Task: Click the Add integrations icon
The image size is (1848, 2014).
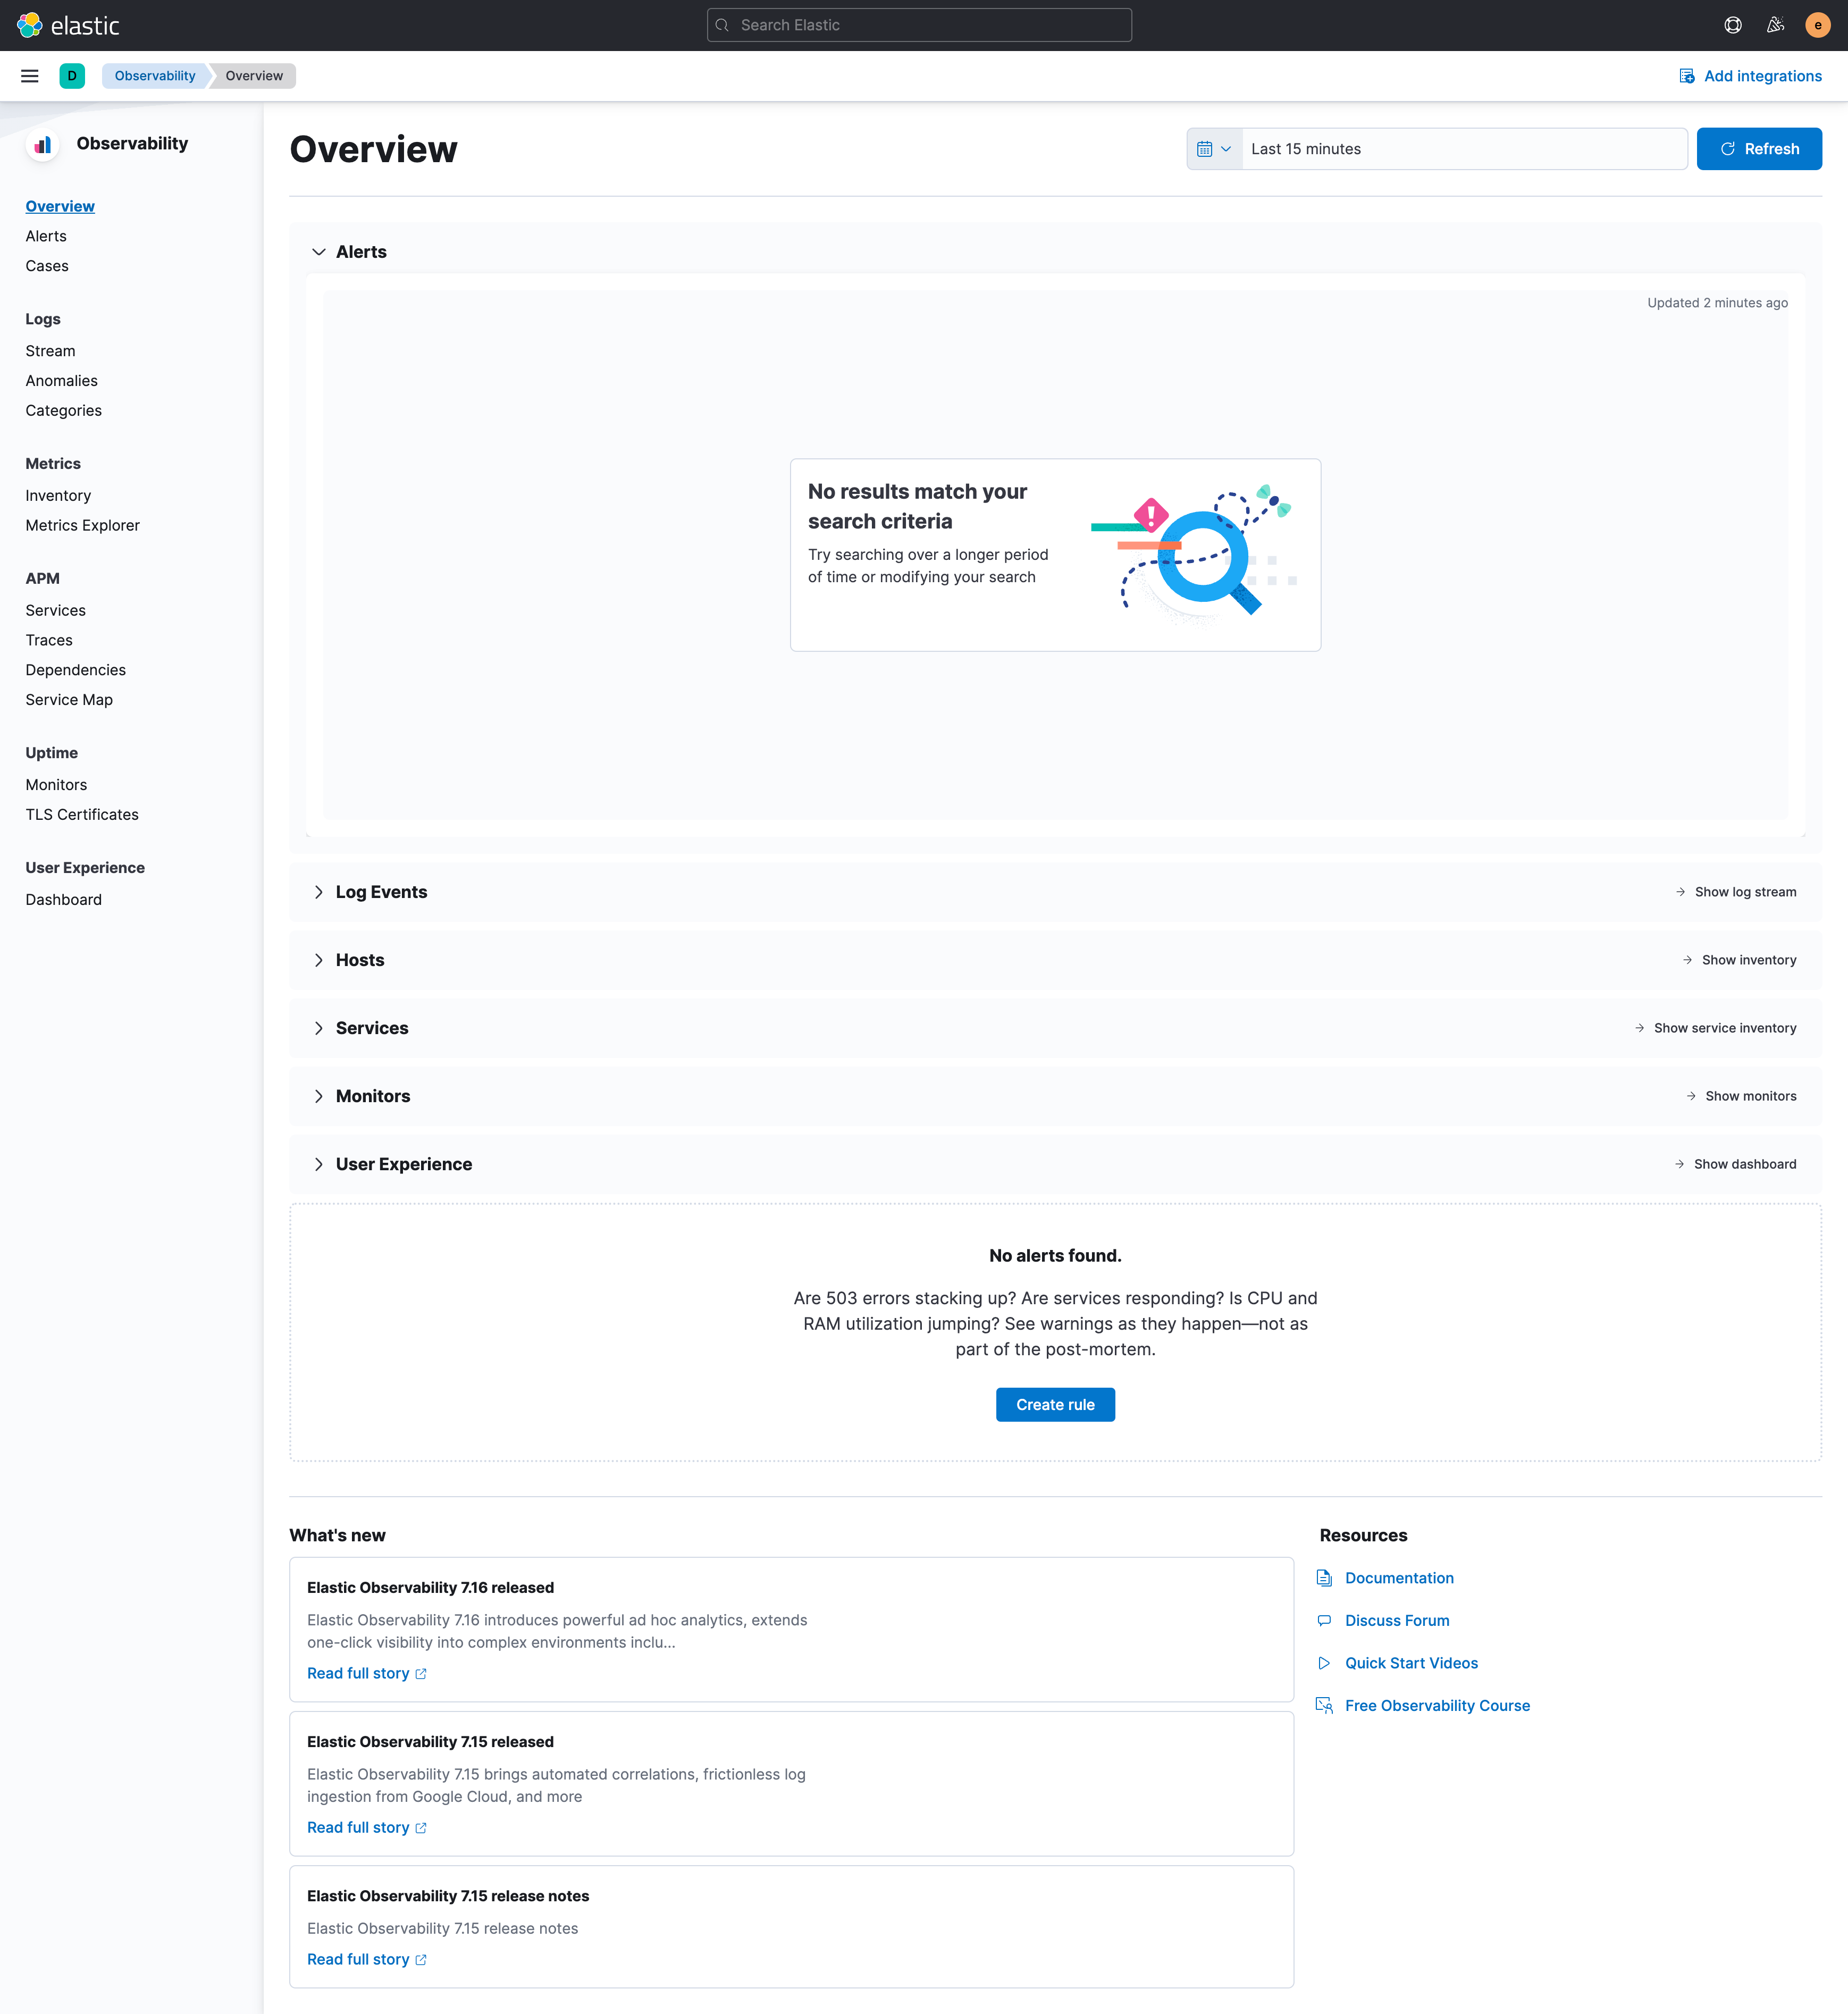Action: pos(1686,76)
